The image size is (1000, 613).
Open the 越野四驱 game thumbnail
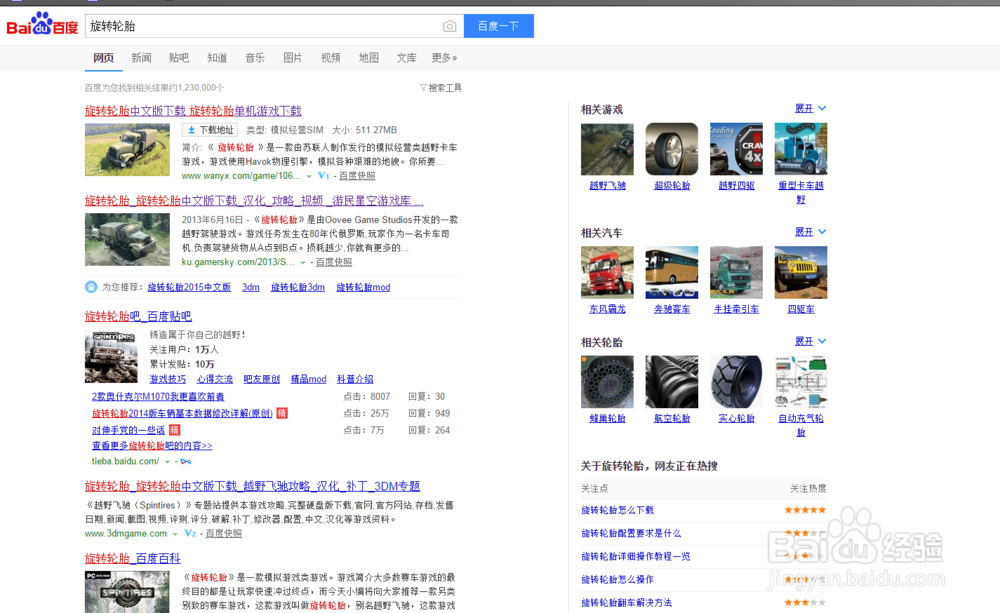(736, 149)
